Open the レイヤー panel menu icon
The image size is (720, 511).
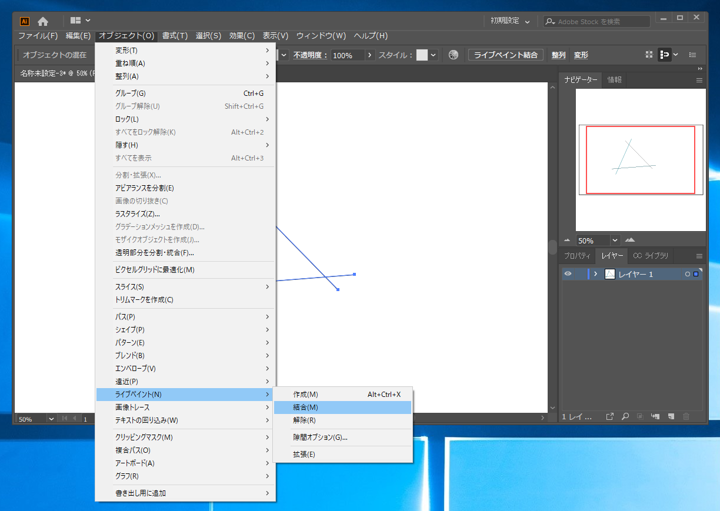pos(699,256)
